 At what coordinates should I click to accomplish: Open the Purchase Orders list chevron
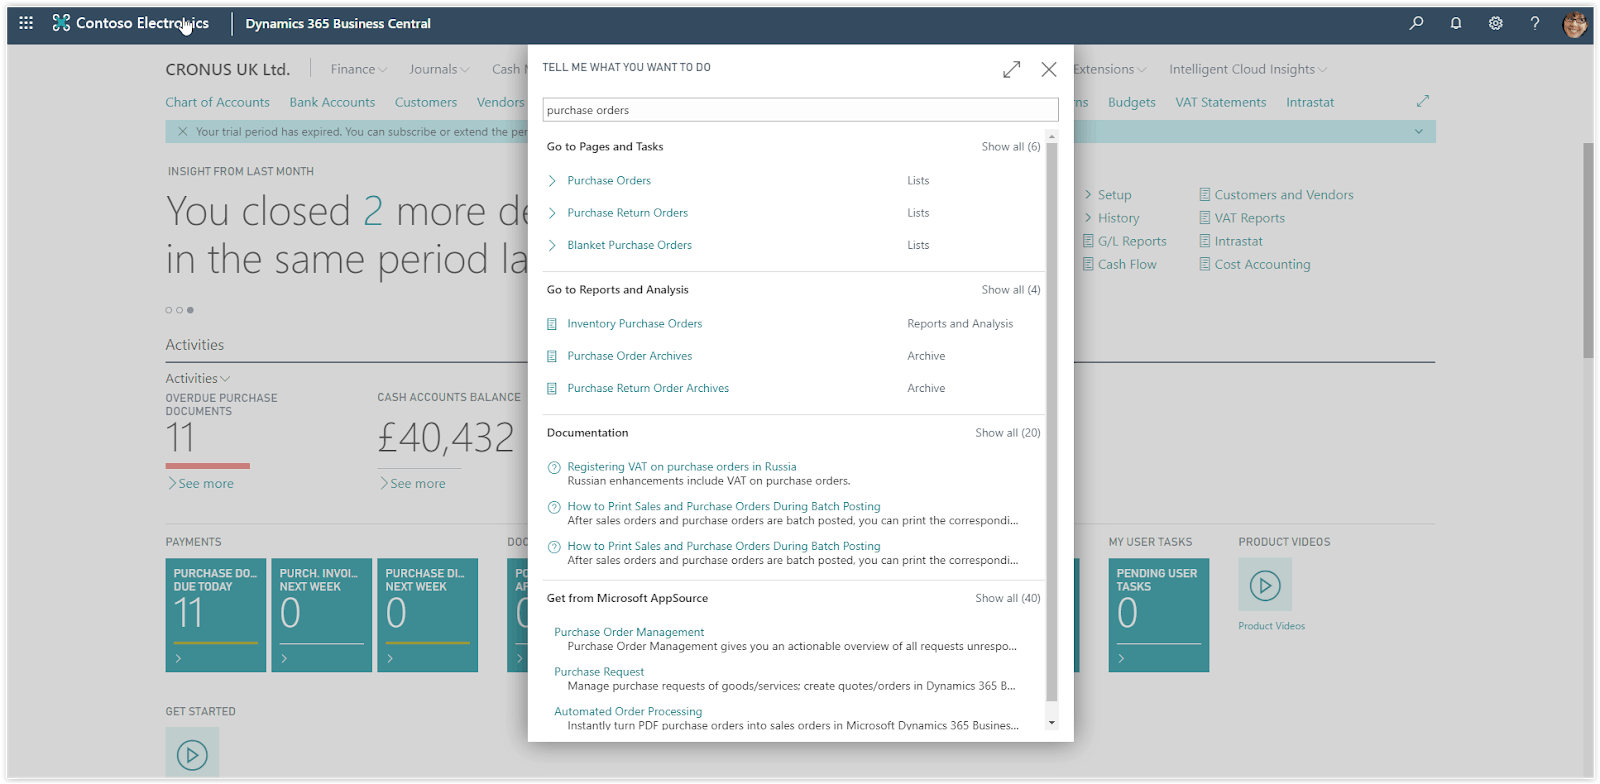point(552,181)
